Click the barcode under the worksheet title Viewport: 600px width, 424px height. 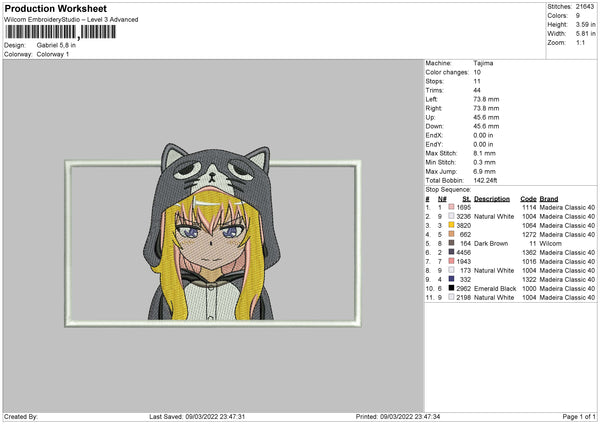(60, 32)
